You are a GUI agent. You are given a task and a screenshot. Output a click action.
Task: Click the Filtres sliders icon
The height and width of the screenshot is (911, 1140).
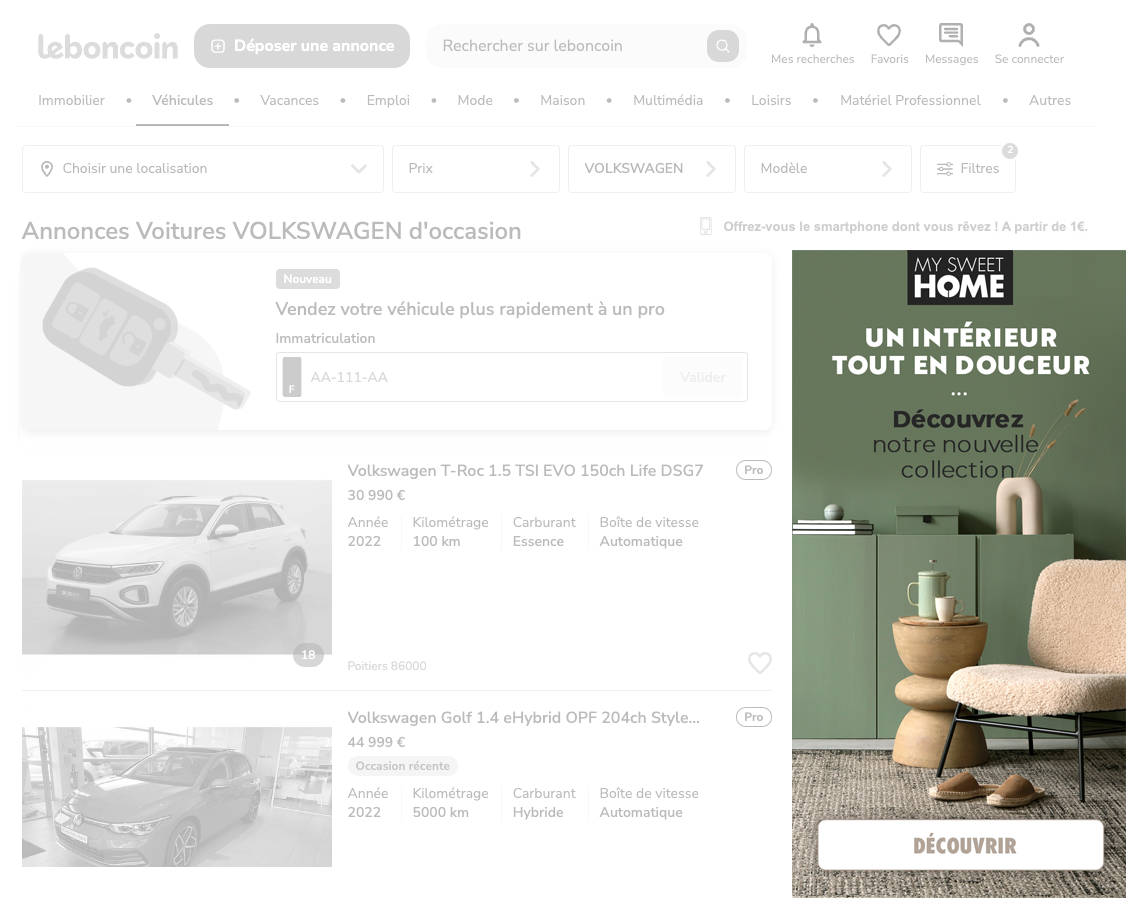[944, 169]
